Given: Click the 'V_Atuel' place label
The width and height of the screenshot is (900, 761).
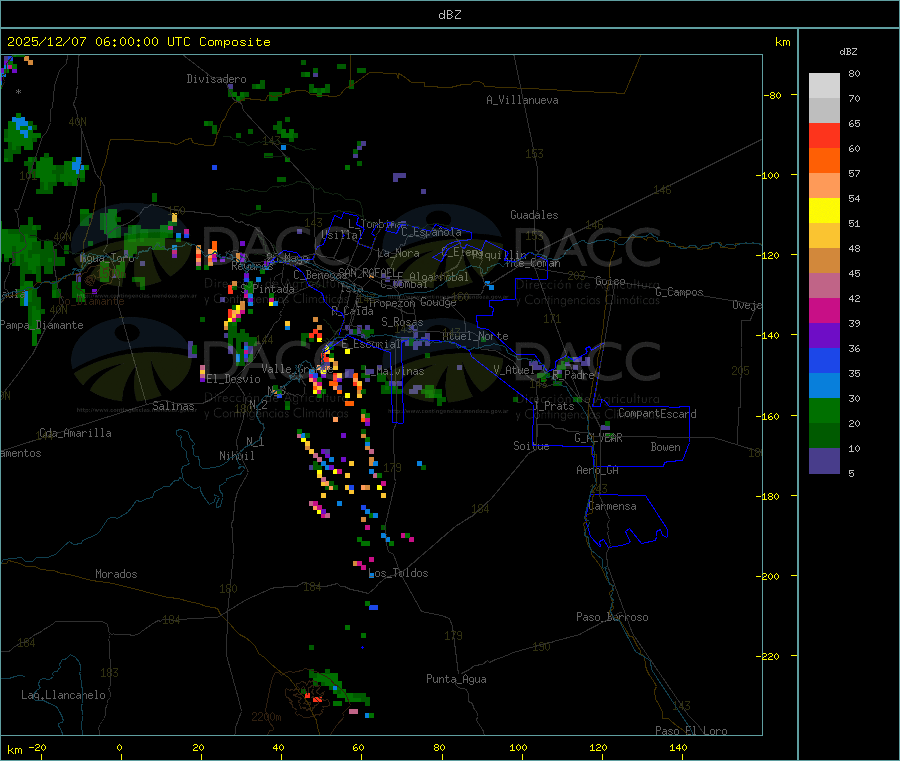Looking at the screenshot, I should click(x=514, y=370).
